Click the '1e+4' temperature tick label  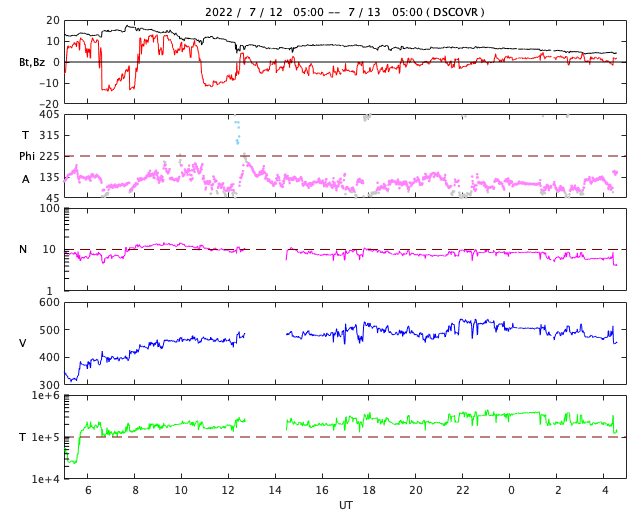coord(46,479)
